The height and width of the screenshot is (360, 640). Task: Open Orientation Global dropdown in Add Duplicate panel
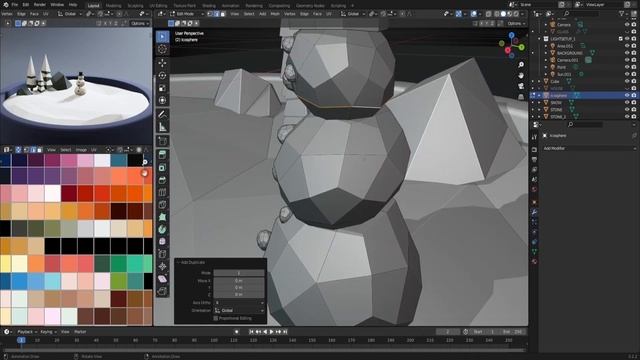(x=239, y=311)
